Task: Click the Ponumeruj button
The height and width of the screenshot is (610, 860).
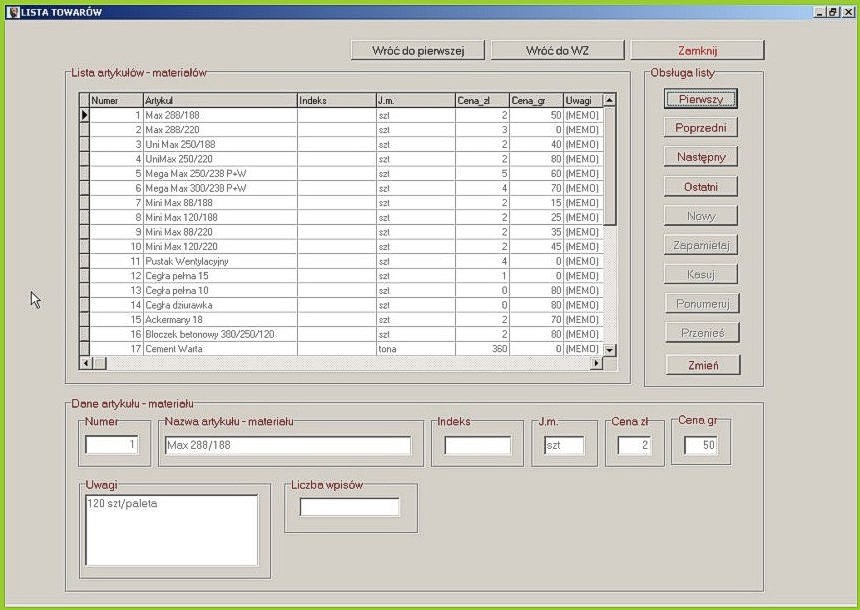Action: (x=703, y=303)
